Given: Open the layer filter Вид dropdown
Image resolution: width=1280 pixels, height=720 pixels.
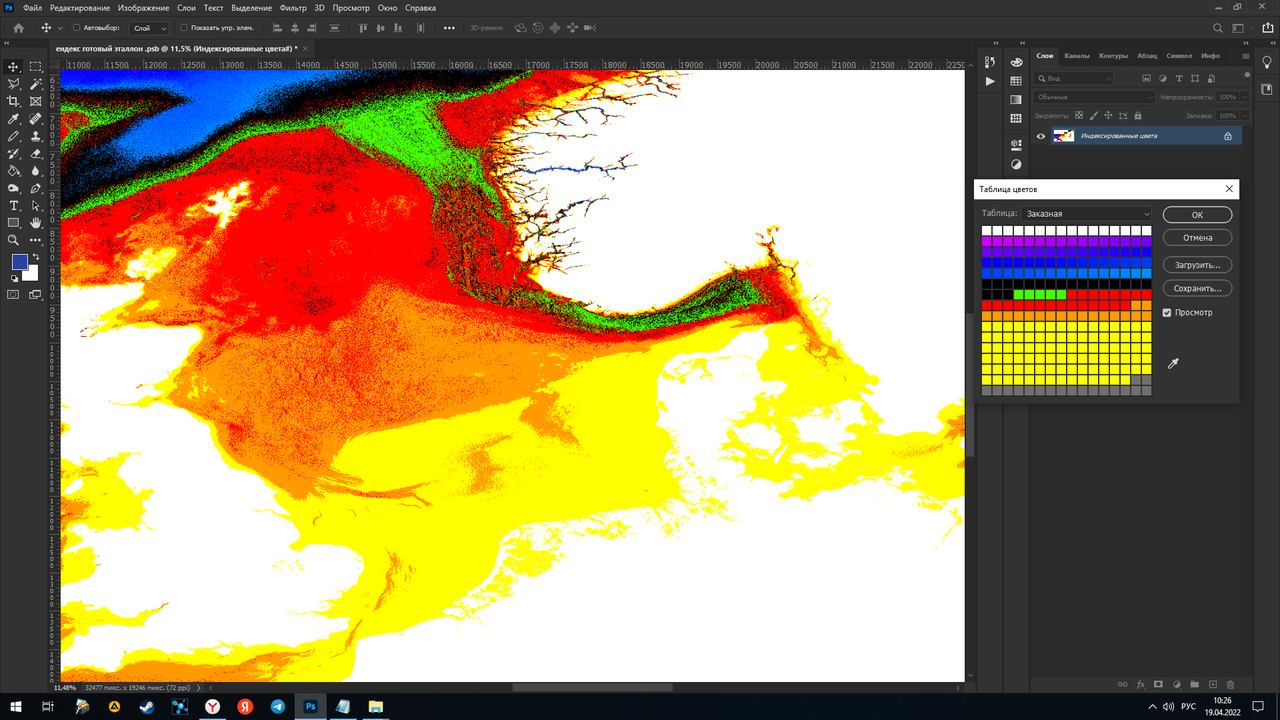Looking at the screenshot, I should click(x=1075, y=78).
